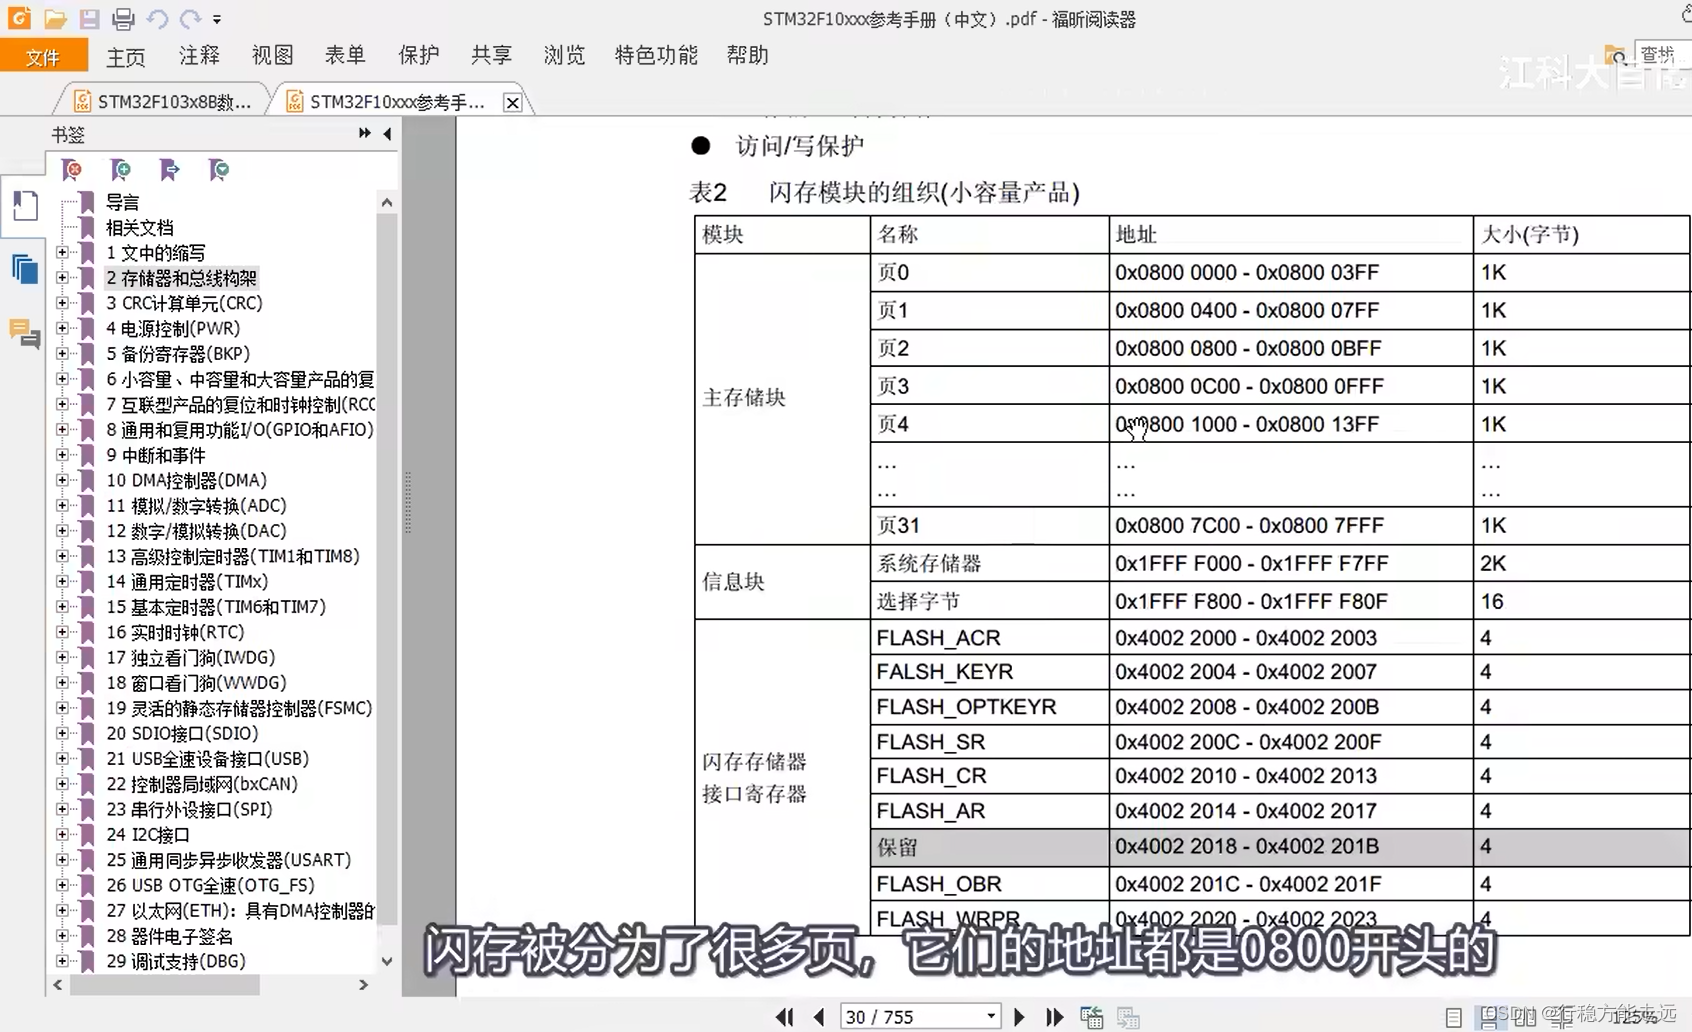1692x1032 pixels.
Task: Expand the 16 实时时钟(RTC) bookmark node
Action: (62, 632)
